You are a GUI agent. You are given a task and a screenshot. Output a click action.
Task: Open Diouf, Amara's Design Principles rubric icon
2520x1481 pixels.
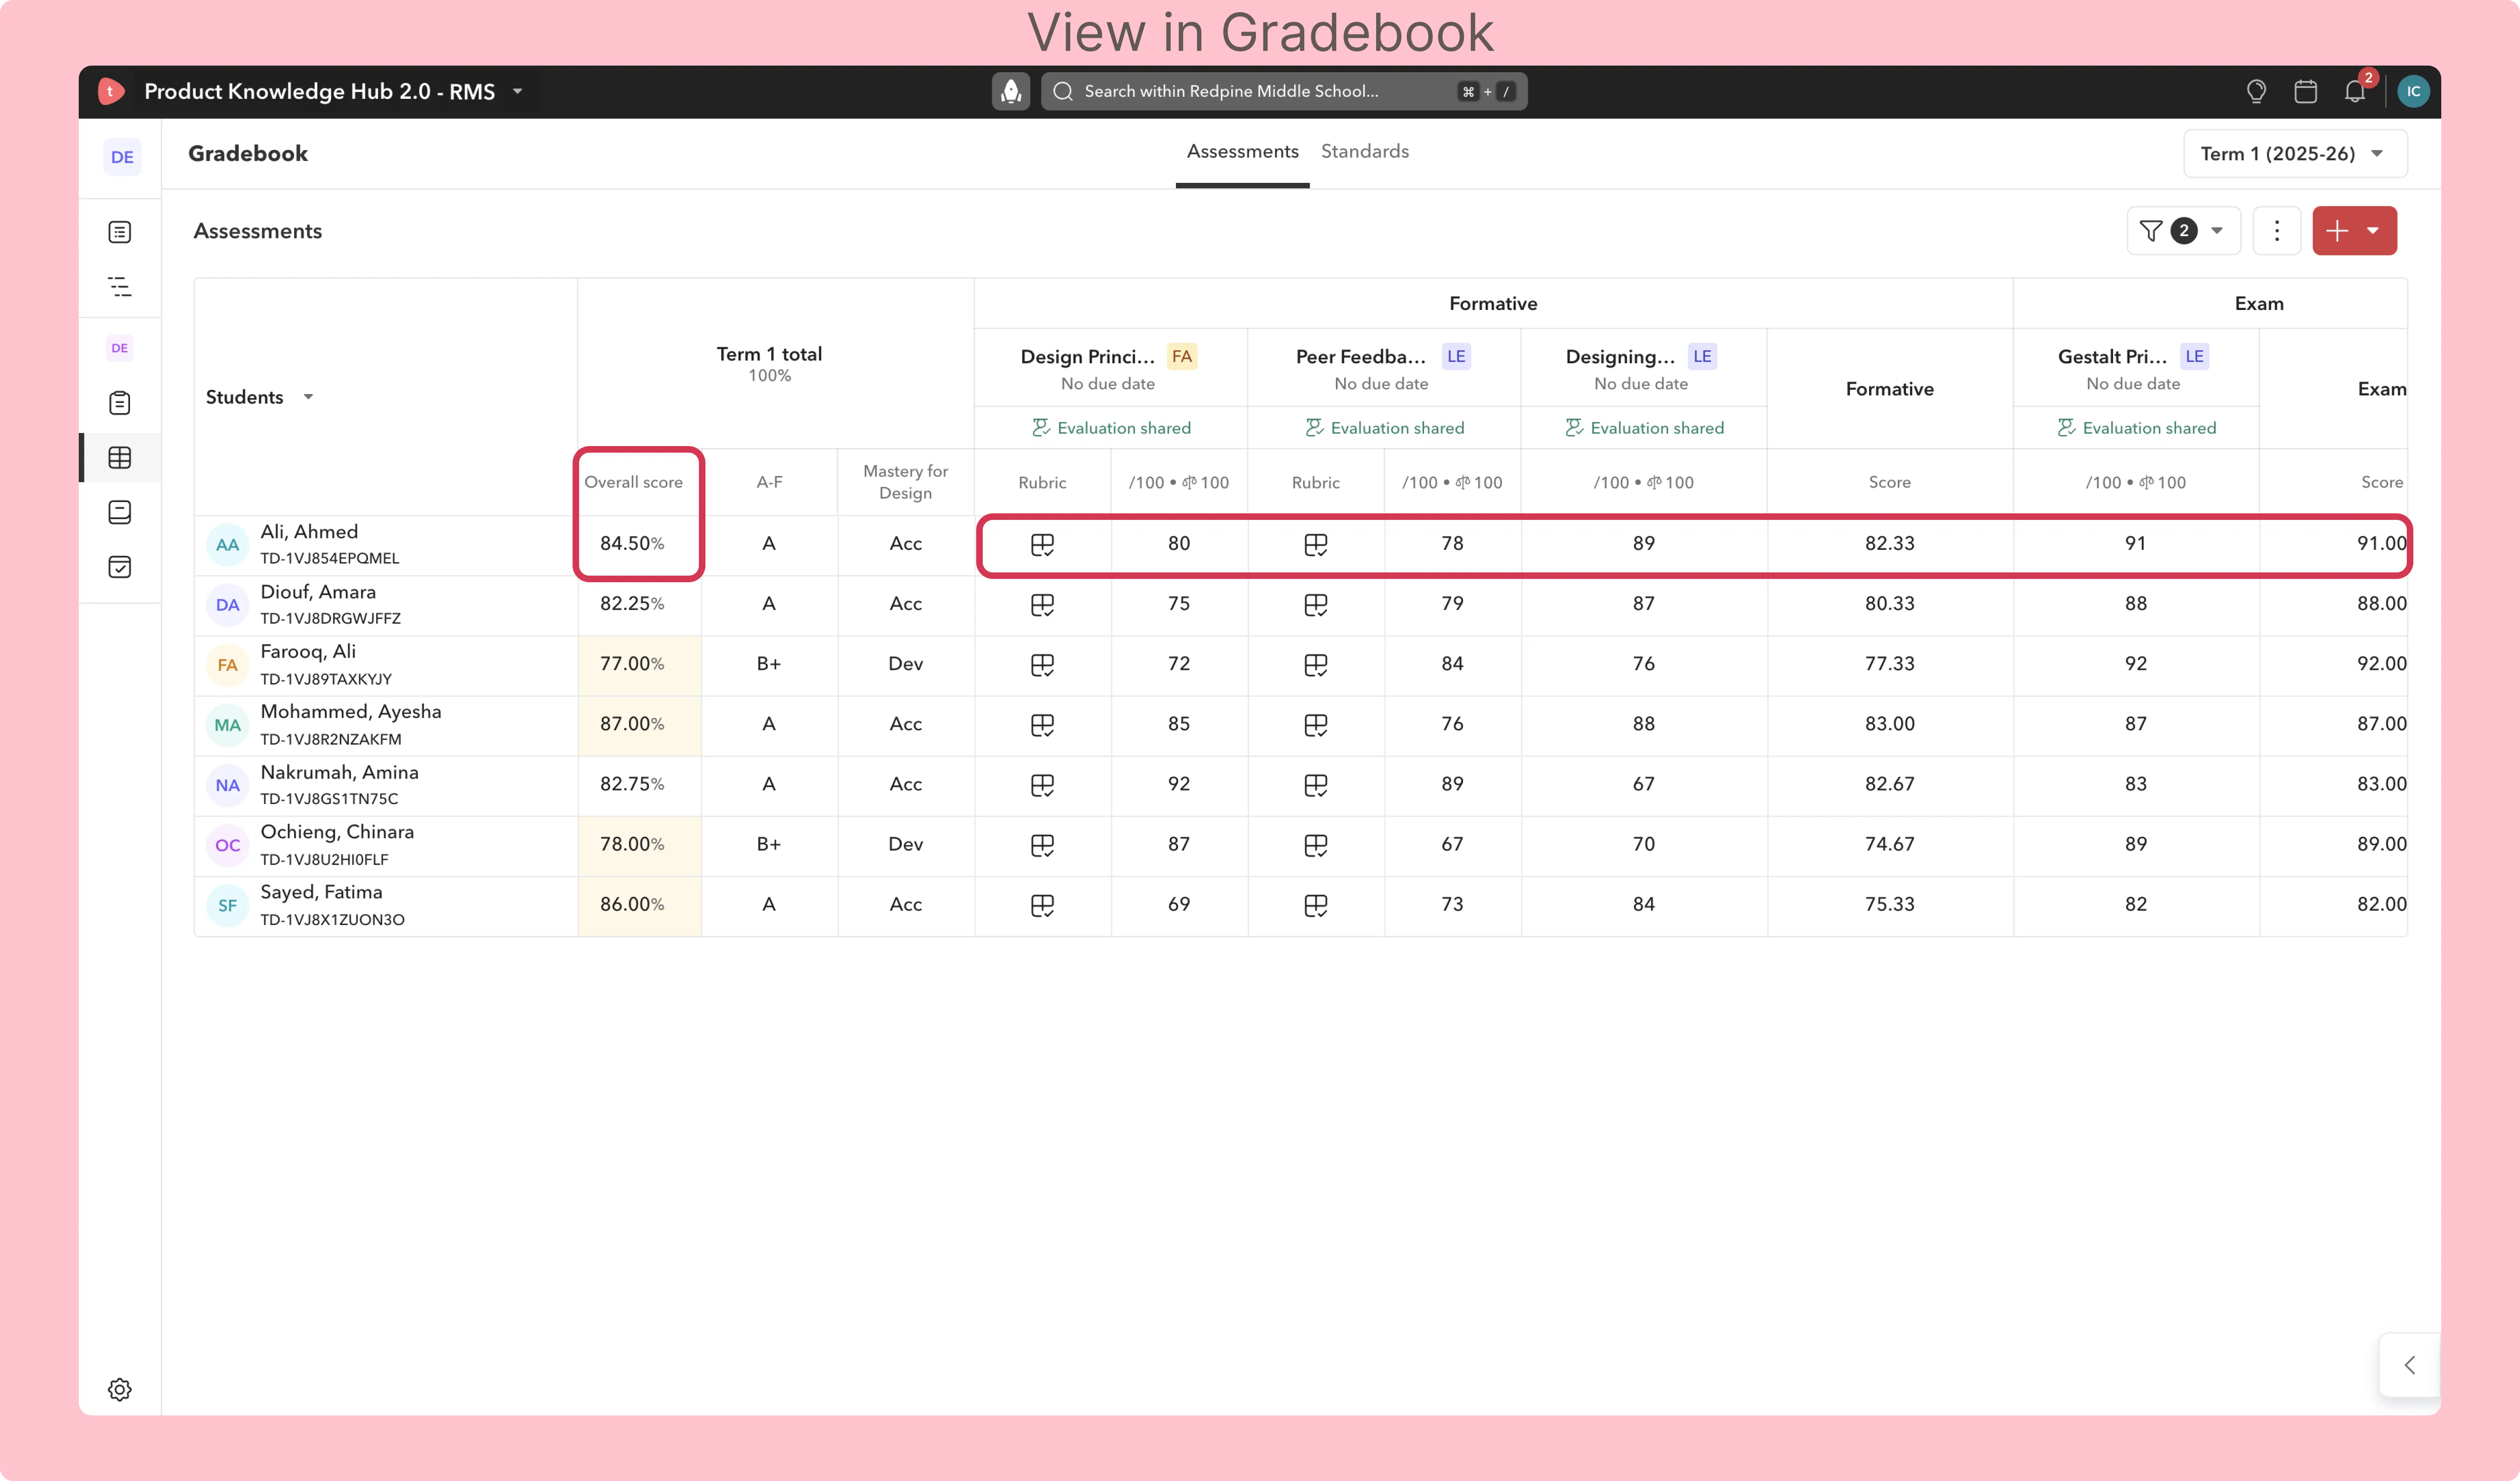click(x=1042, y=605)
